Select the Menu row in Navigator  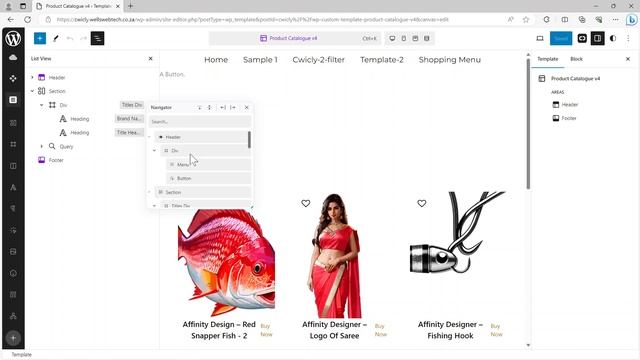point(208,164)
